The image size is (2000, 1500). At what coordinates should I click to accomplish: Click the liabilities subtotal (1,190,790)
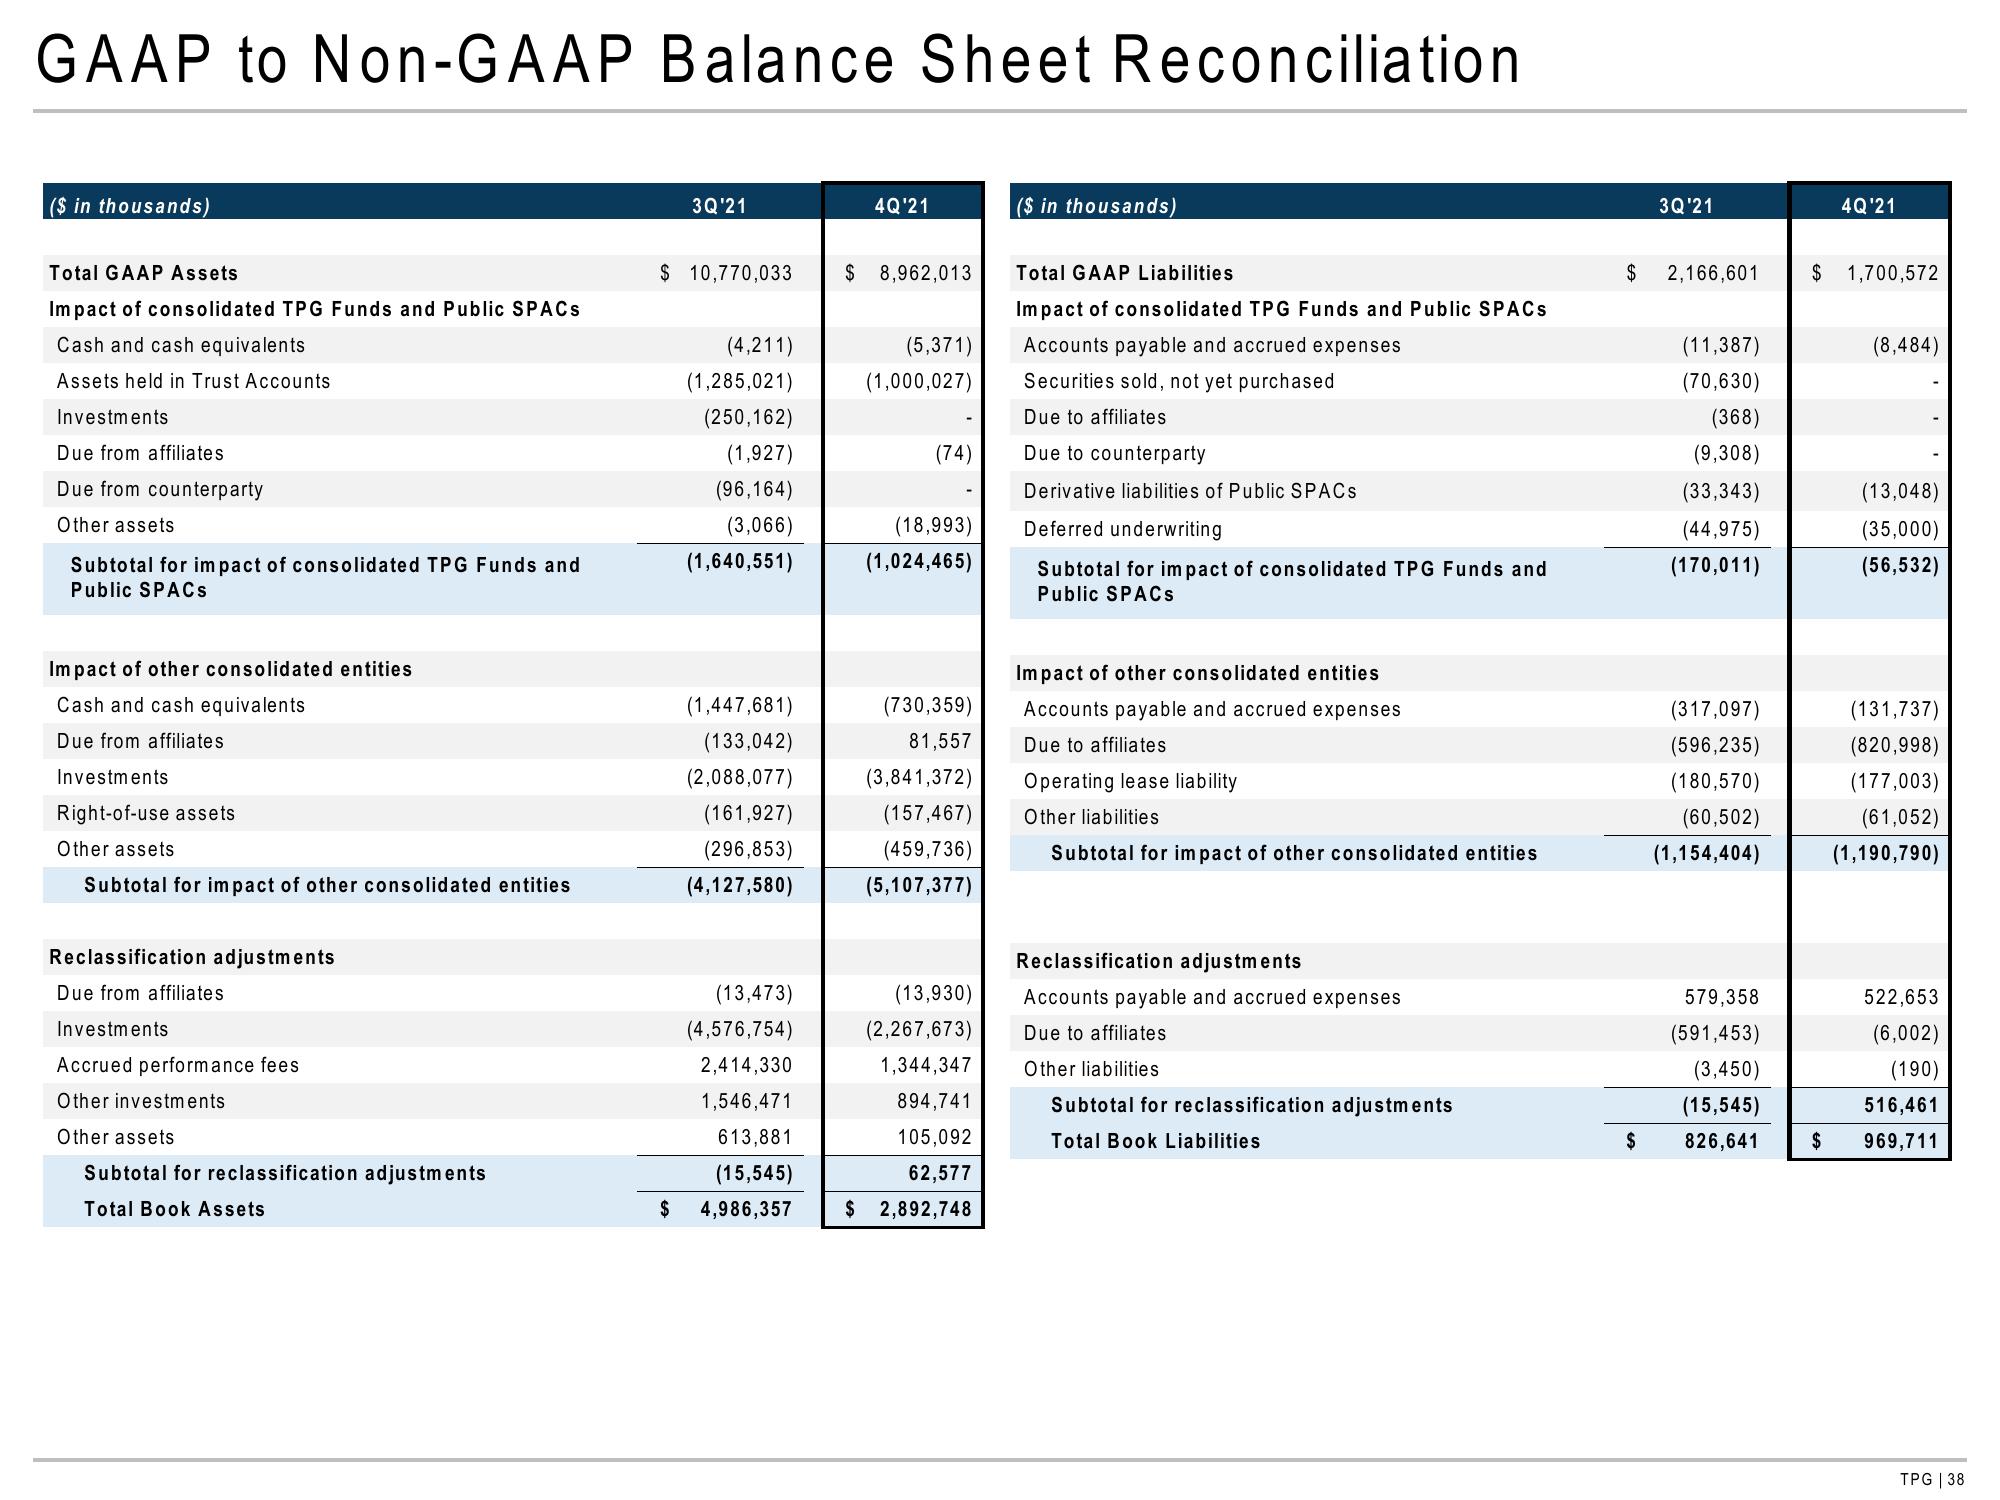(1886, 853)
